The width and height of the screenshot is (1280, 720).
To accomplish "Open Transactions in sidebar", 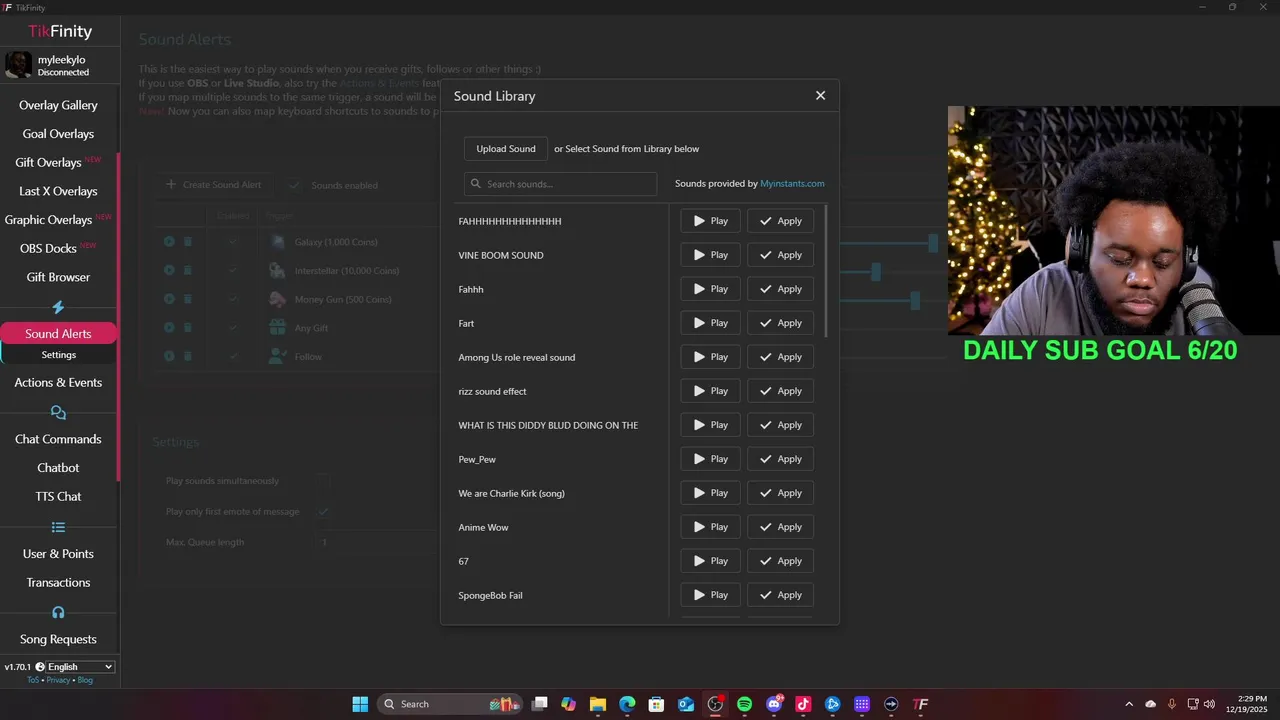I will (x=58, y=583).
